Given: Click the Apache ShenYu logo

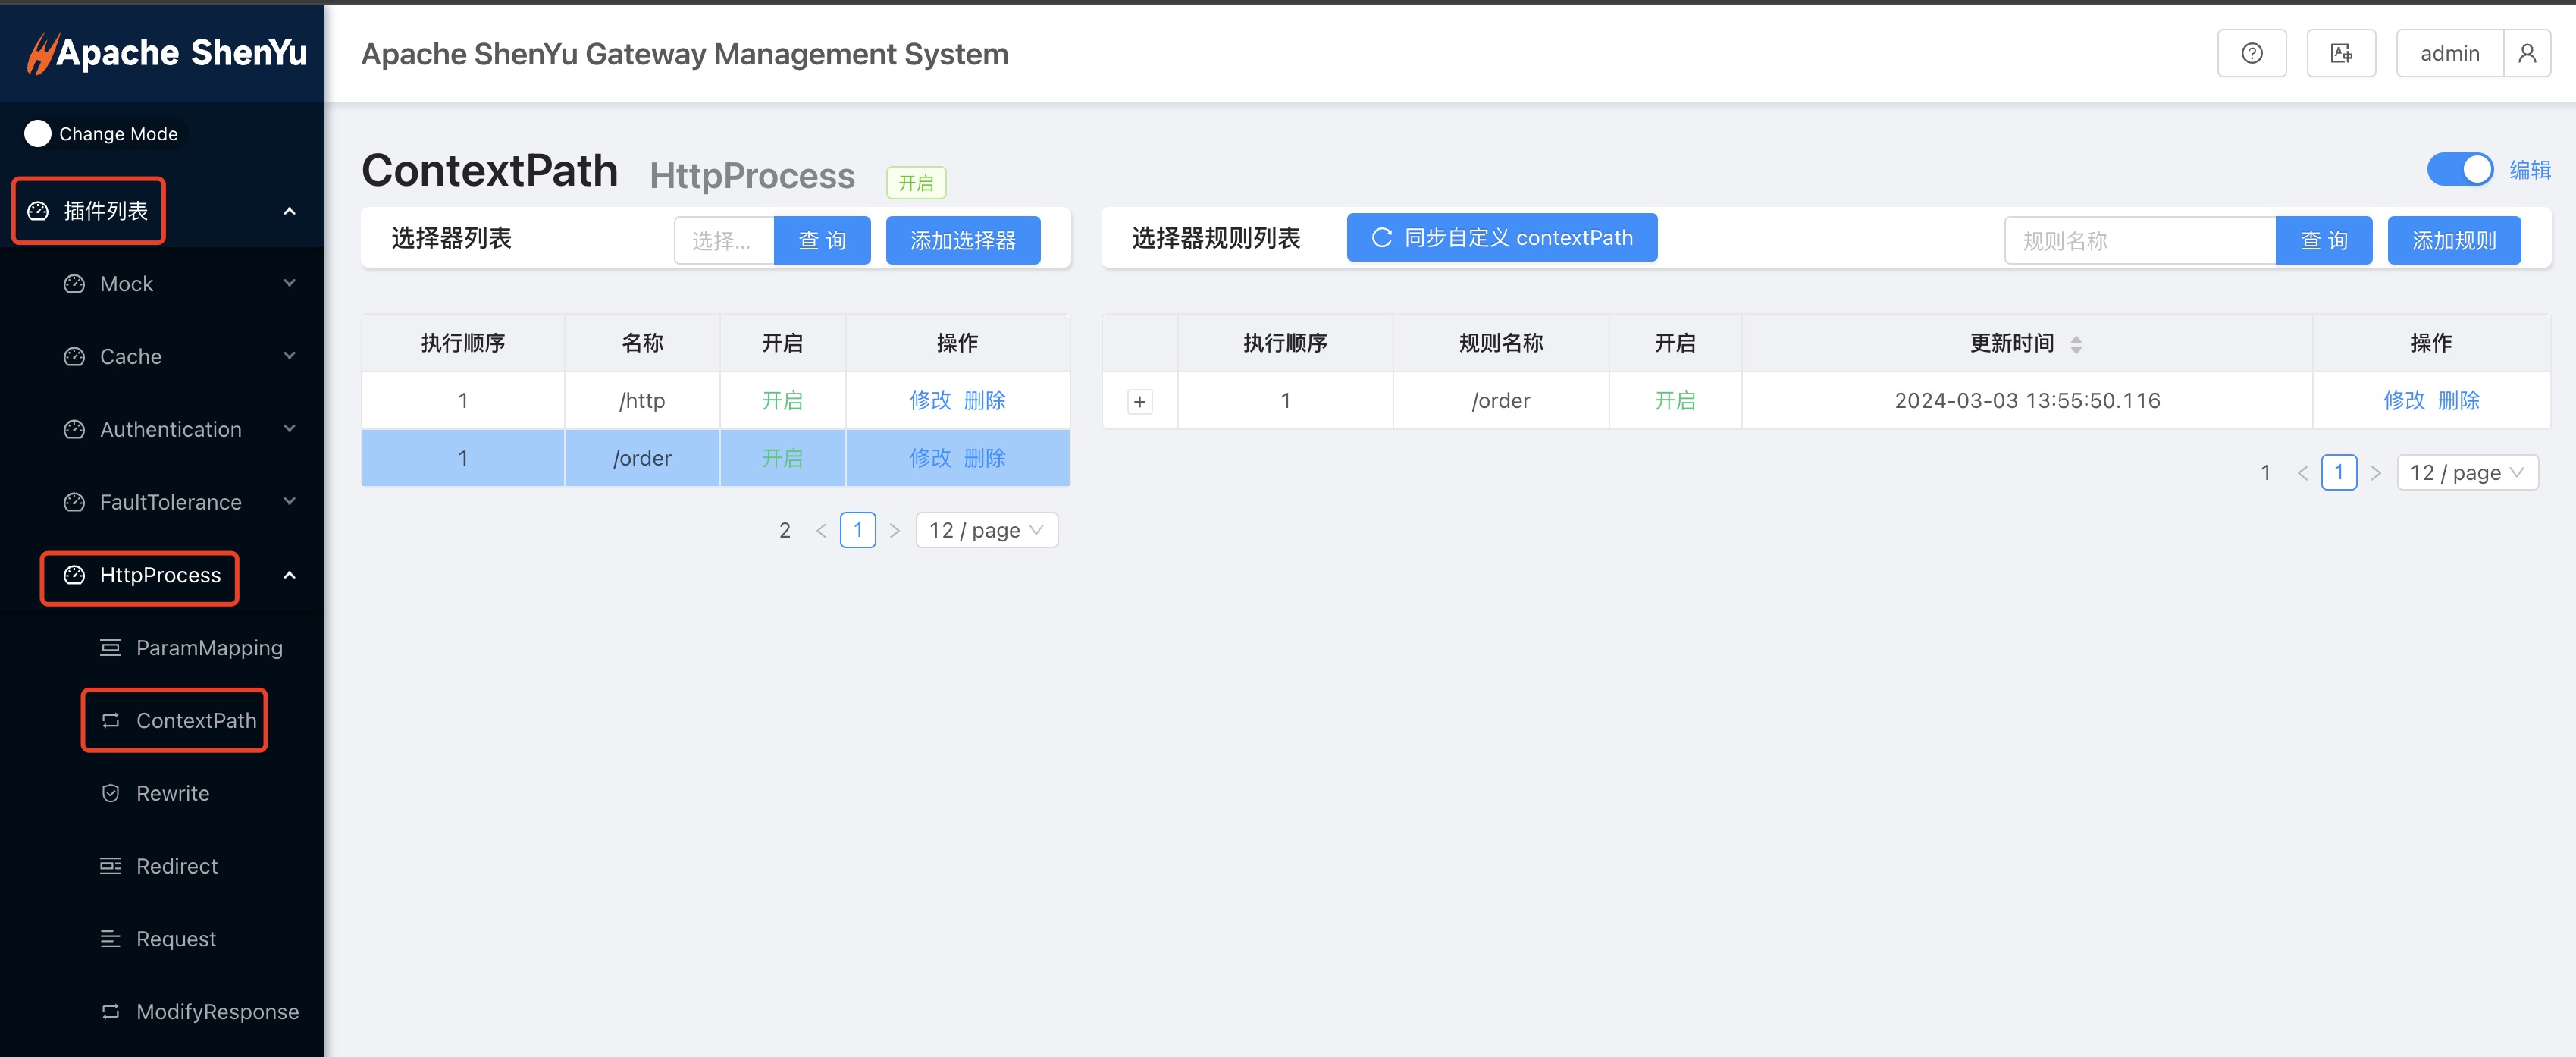Looking at the screenshot, I should [x=166, y=53].
